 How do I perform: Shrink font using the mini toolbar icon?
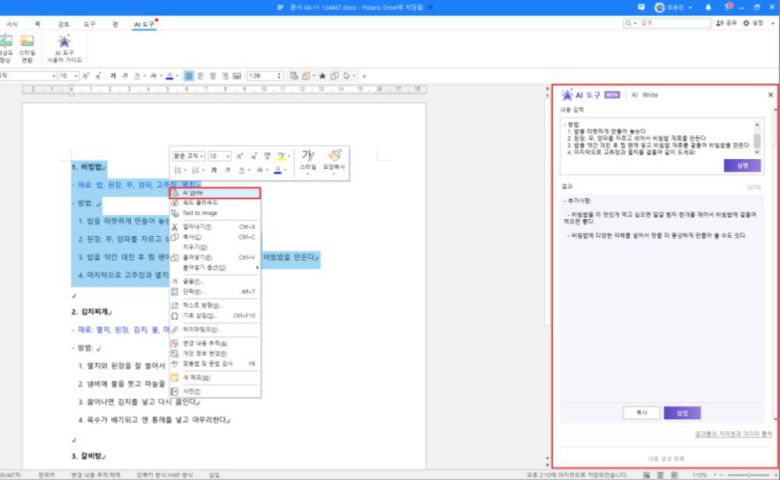tap(253, 156)
